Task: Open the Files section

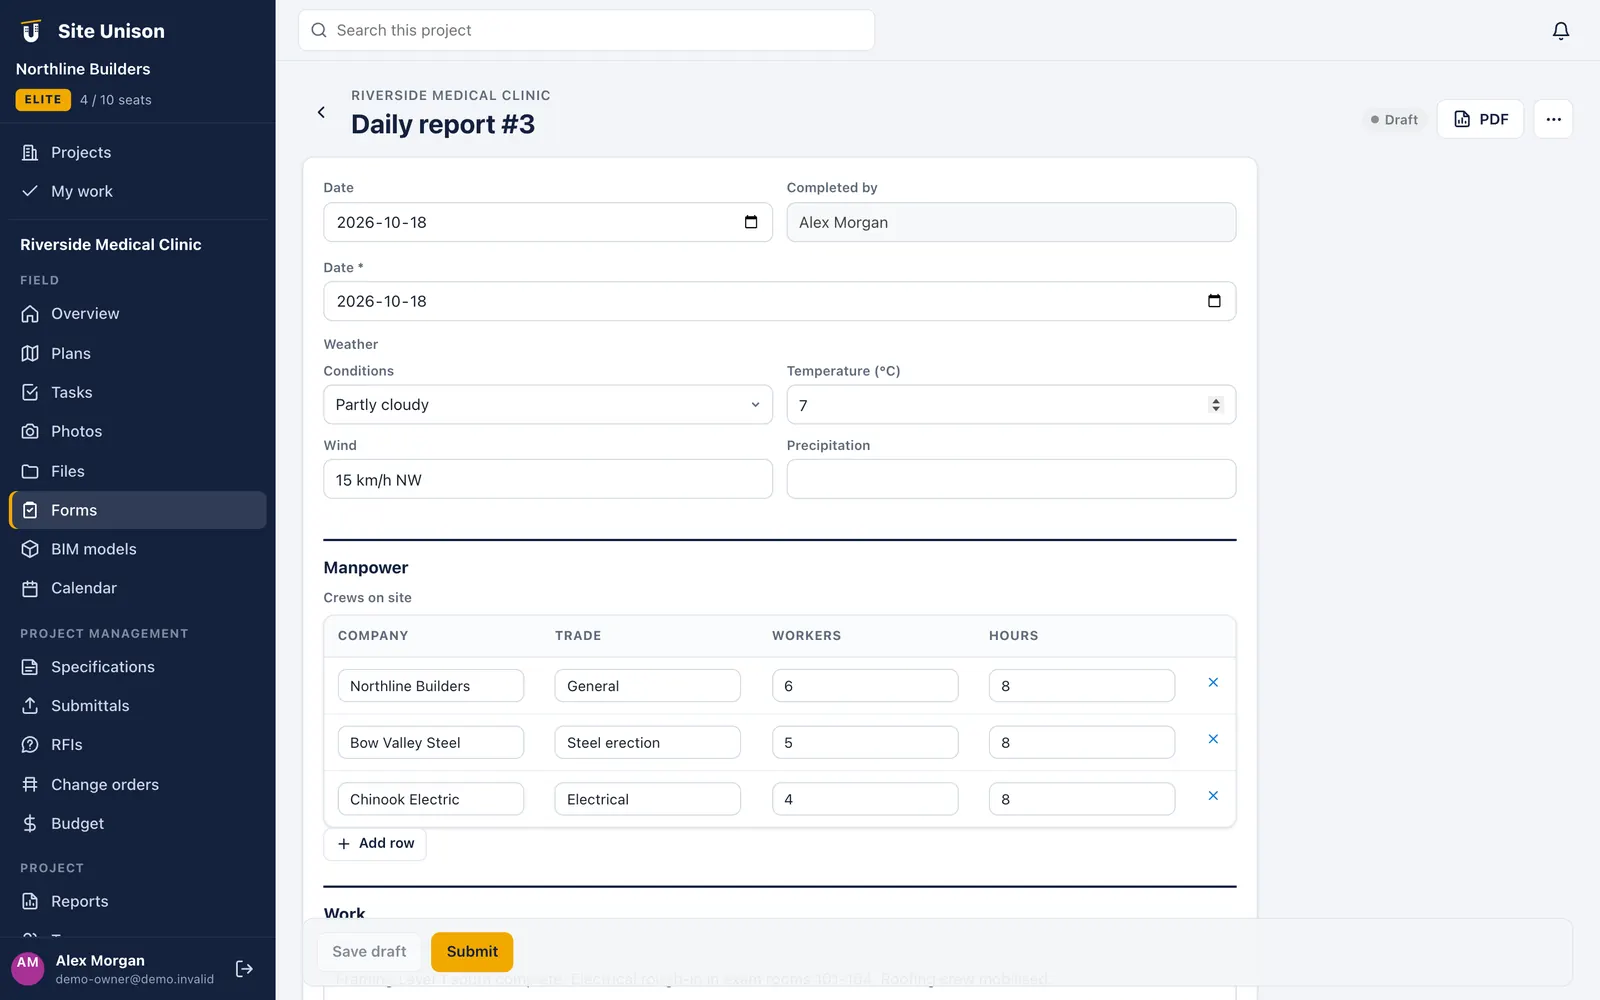Action: [x=137, y=471]
